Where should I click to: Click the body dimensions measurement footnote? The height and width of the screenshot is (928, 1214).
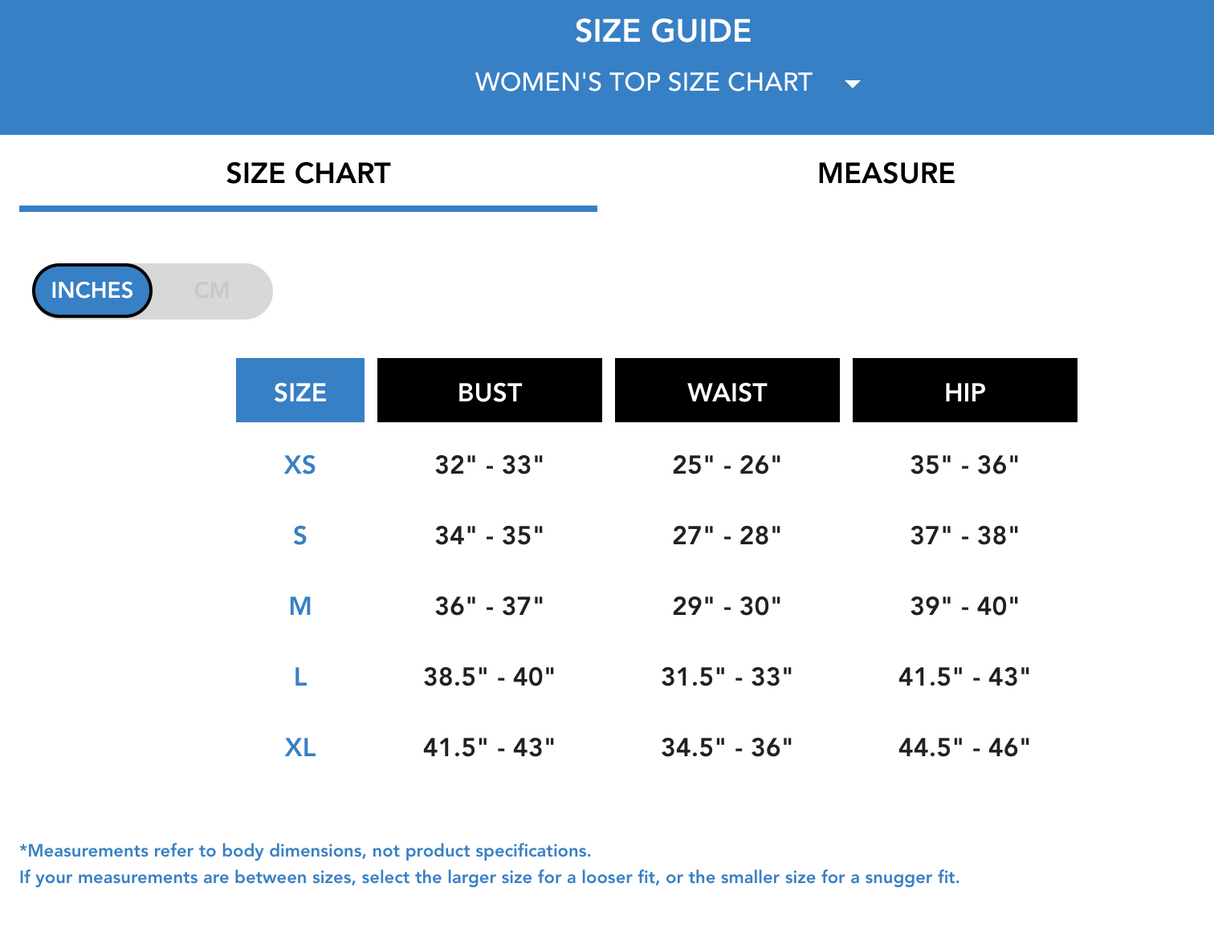point(305,851)
